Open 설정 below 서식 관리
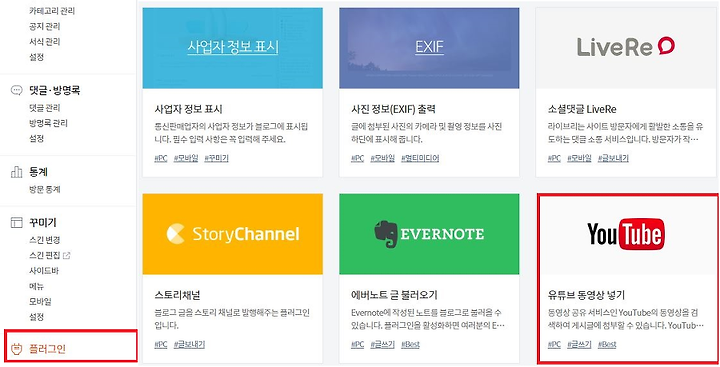Image resolution: width=720 pixels, height=367 pixels. 36,57
